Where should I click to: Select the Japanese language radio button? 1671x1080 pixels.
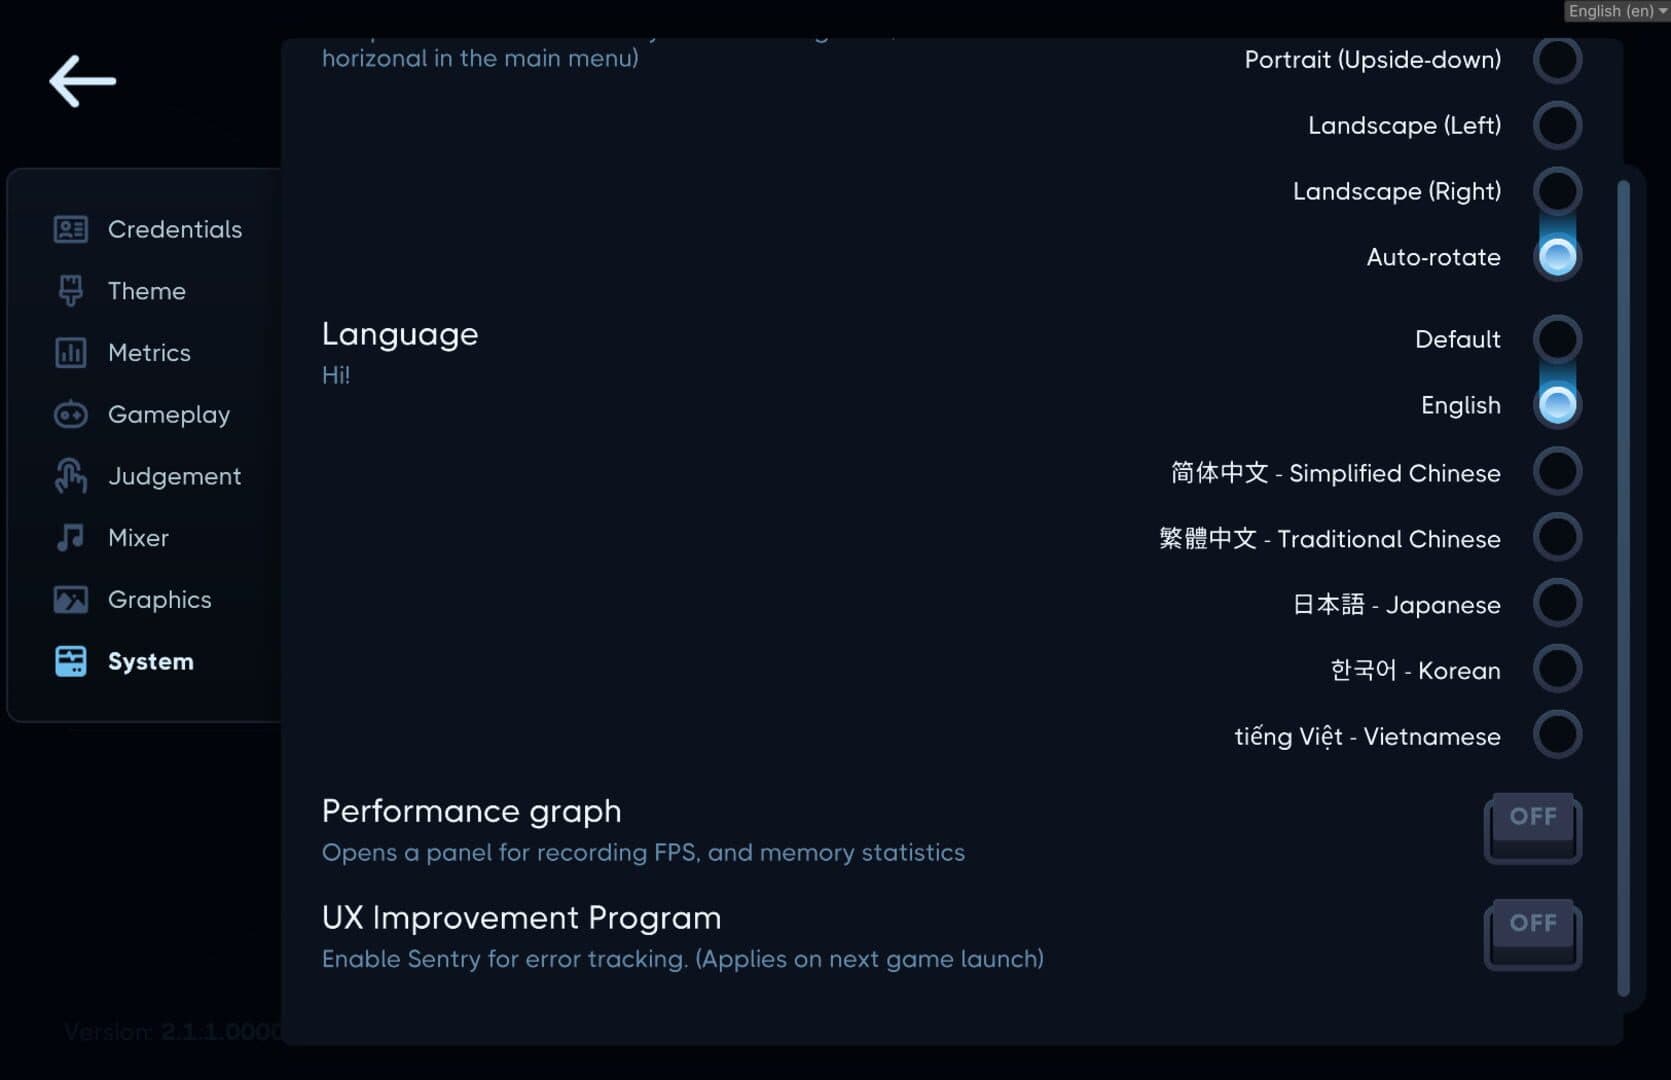point(1557,604)
